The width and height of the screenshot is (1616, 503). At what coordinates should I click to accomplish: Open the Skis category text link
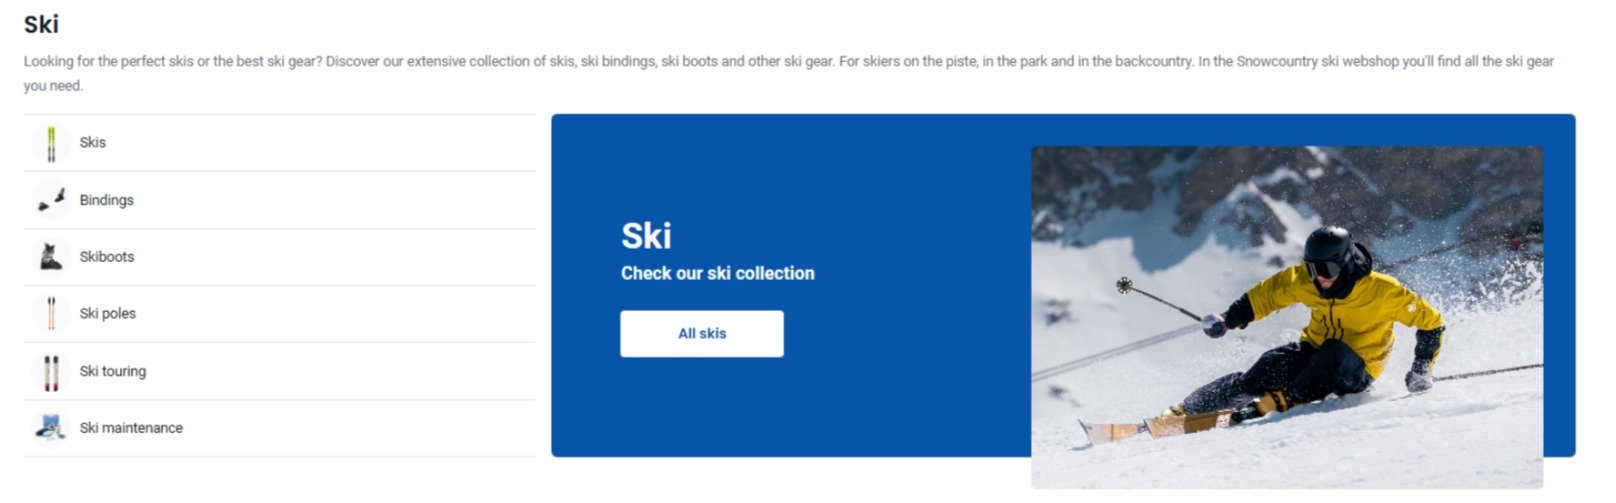pyautogui.click(x=93, y=143)
